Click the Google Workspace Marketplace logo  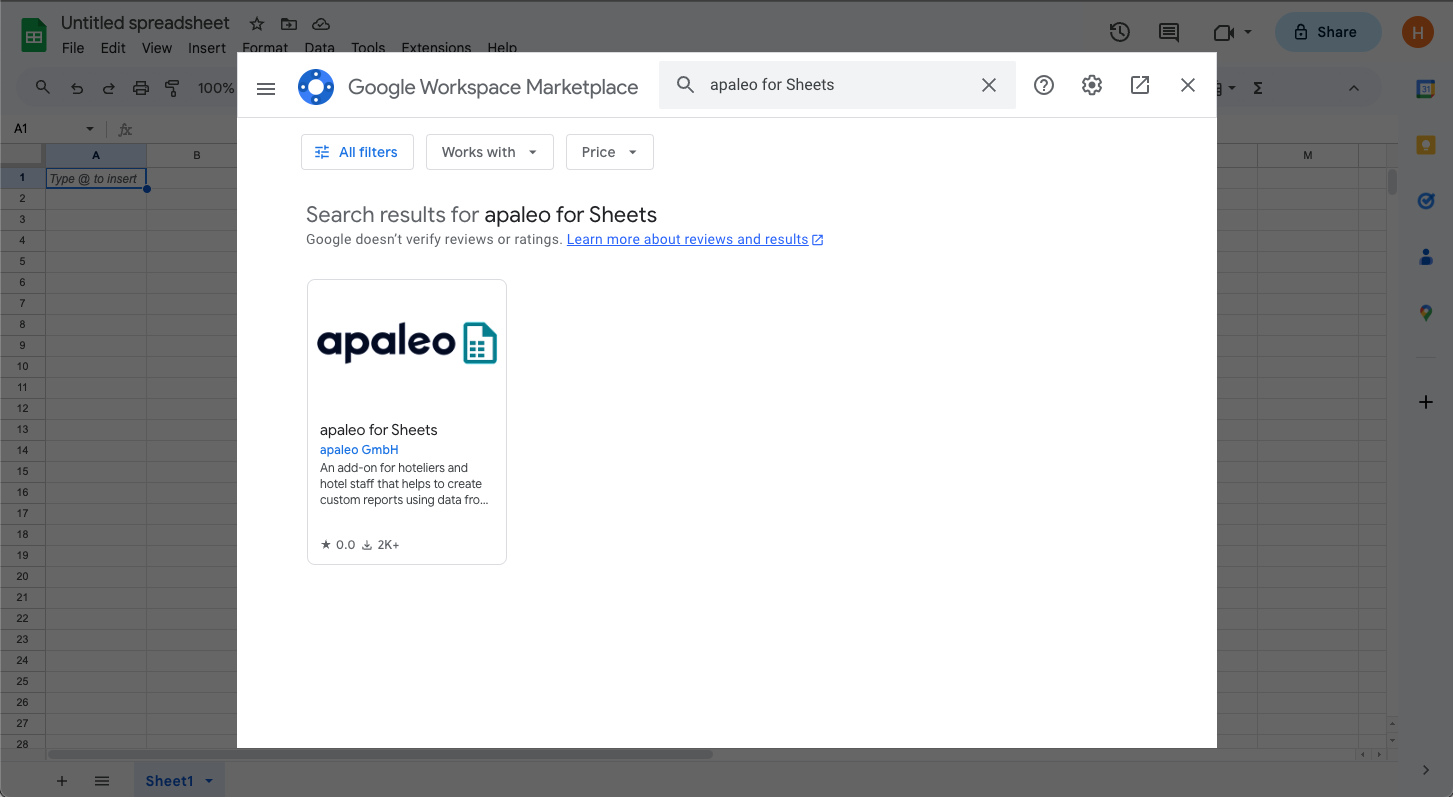pyautogui.click(x=316, y=87)
